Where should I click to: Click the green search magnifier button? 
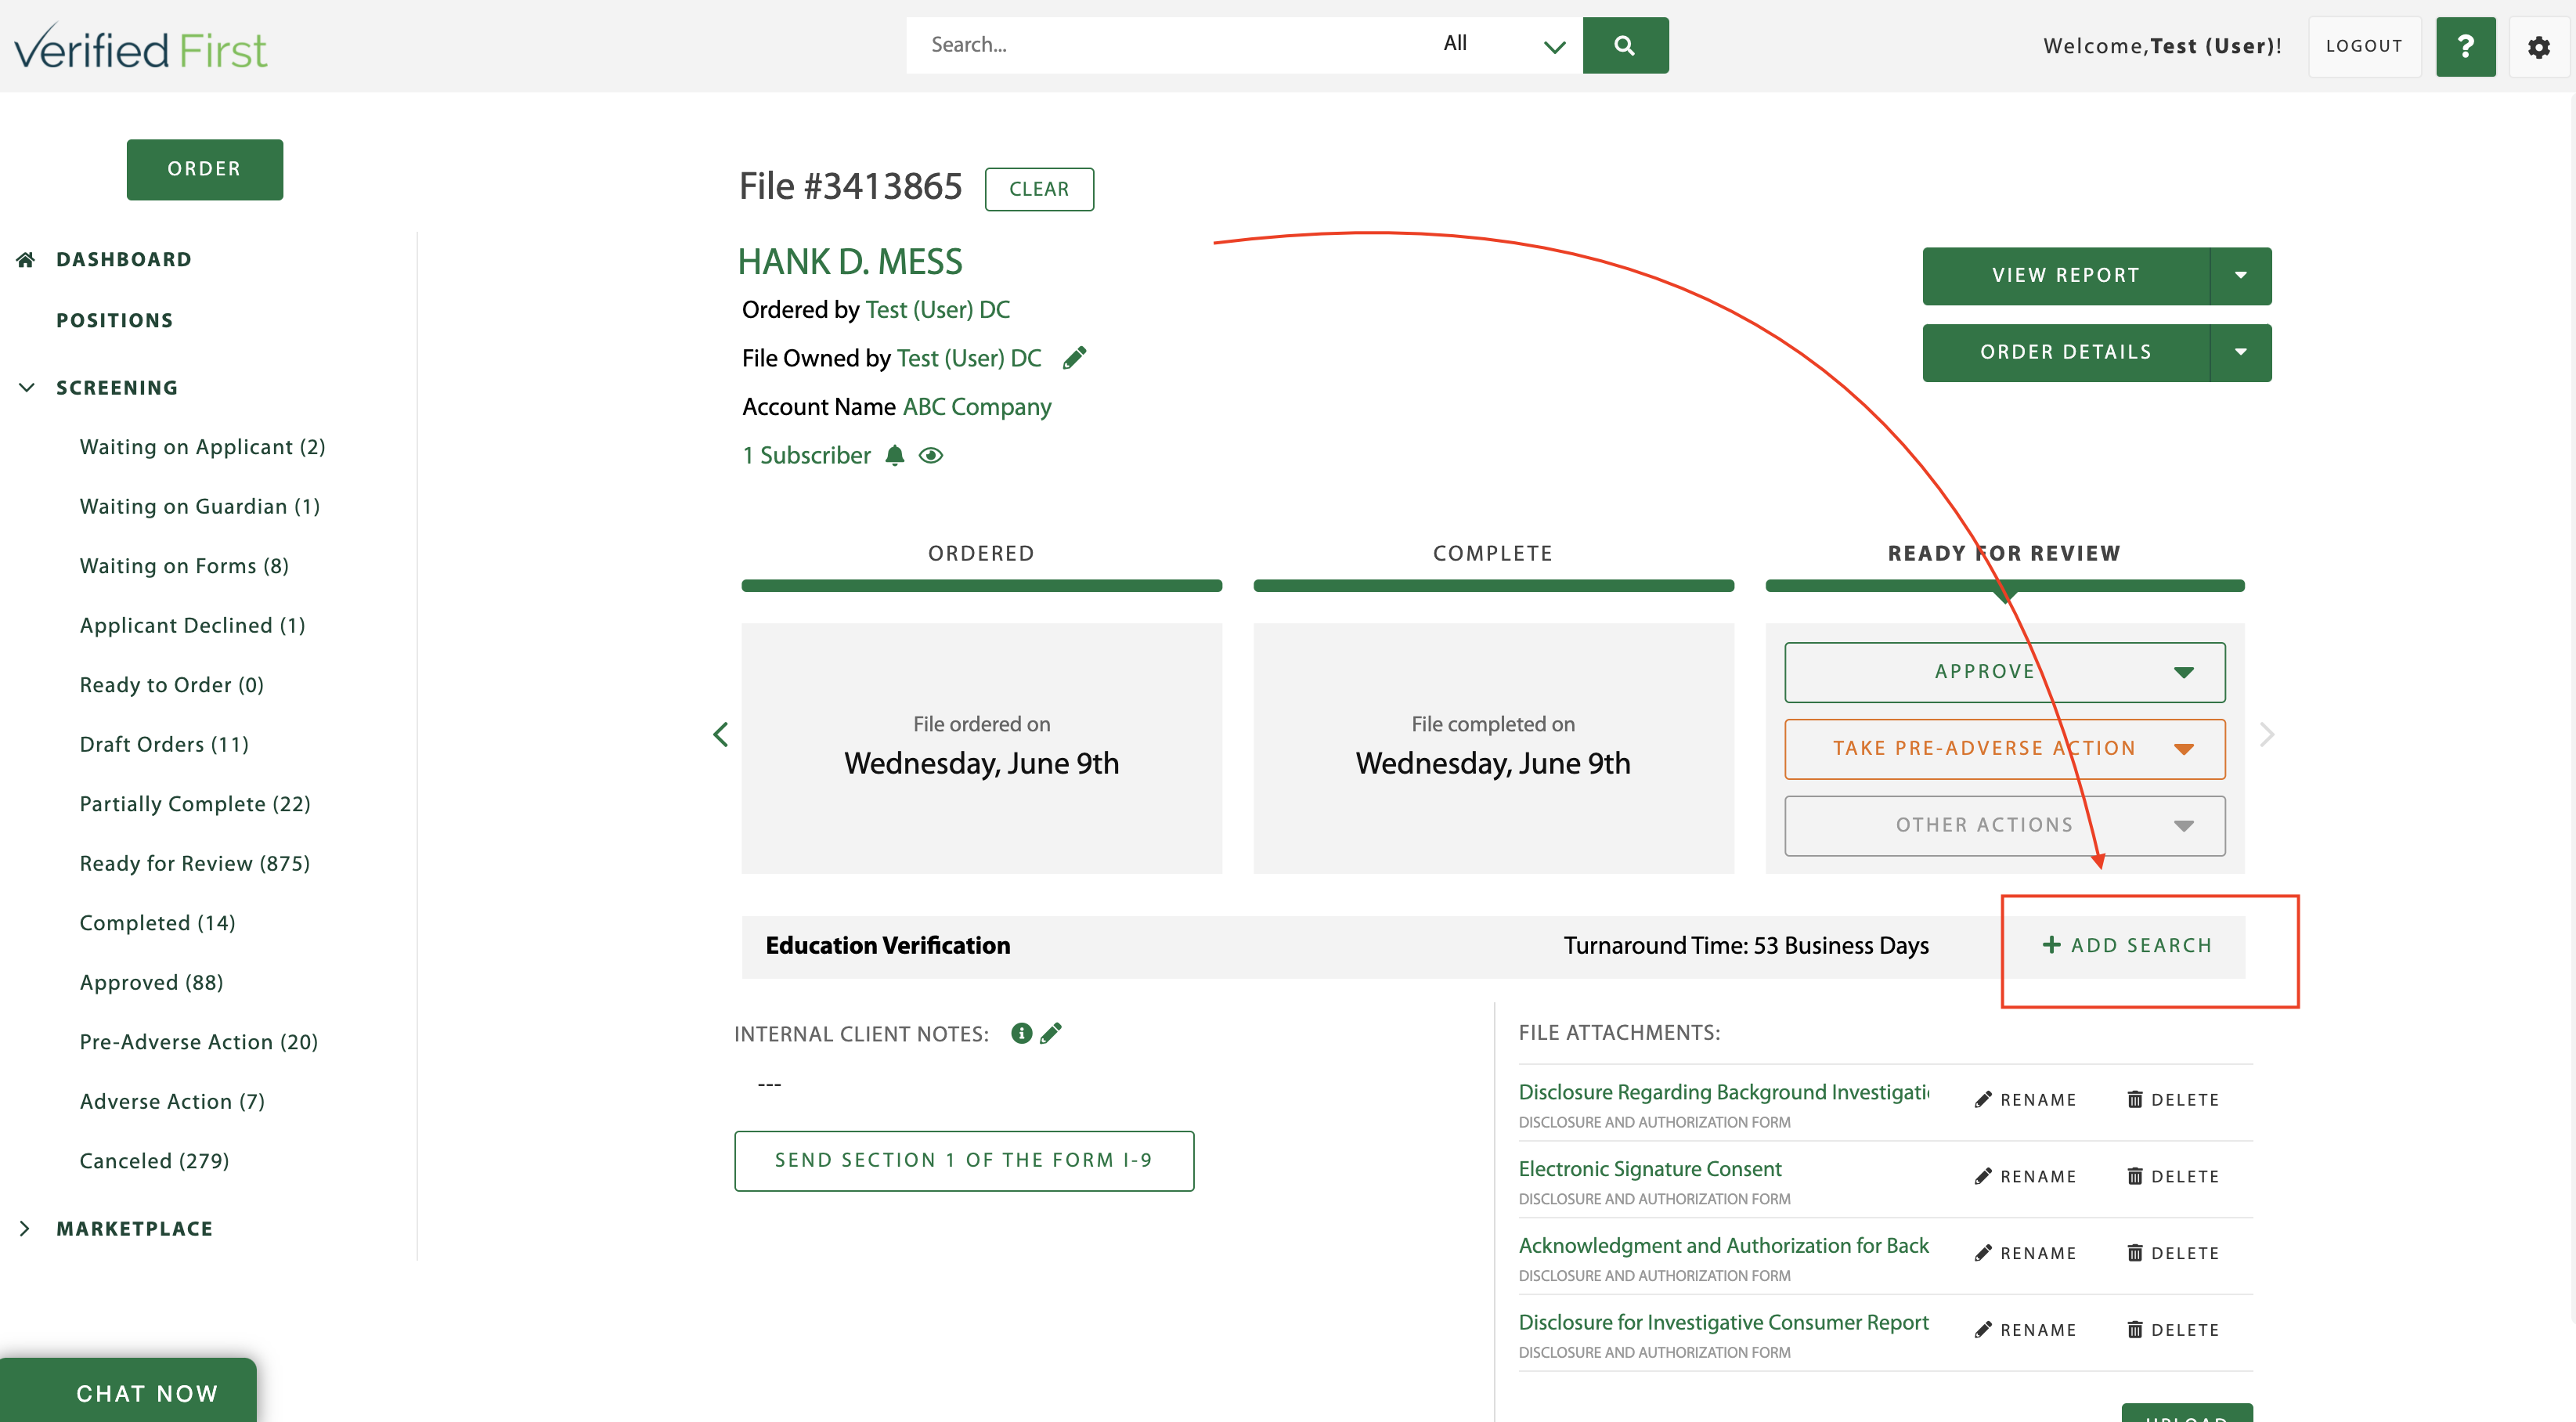1625,45
